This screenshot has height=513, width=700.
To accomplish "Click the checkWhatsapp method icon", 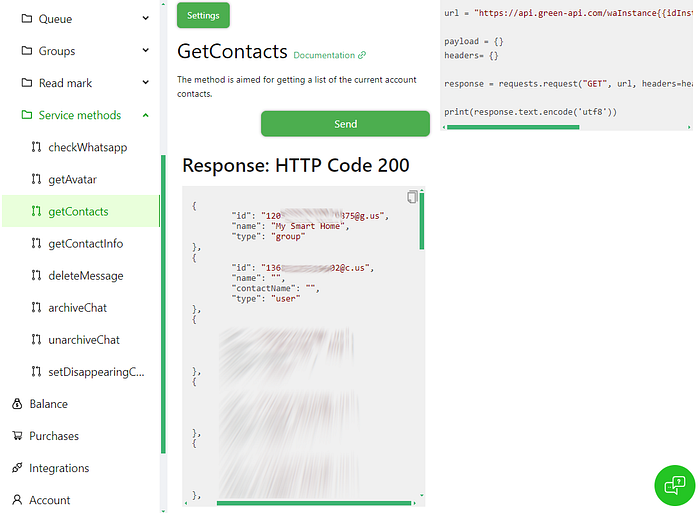I will click(x=36, y=147).
